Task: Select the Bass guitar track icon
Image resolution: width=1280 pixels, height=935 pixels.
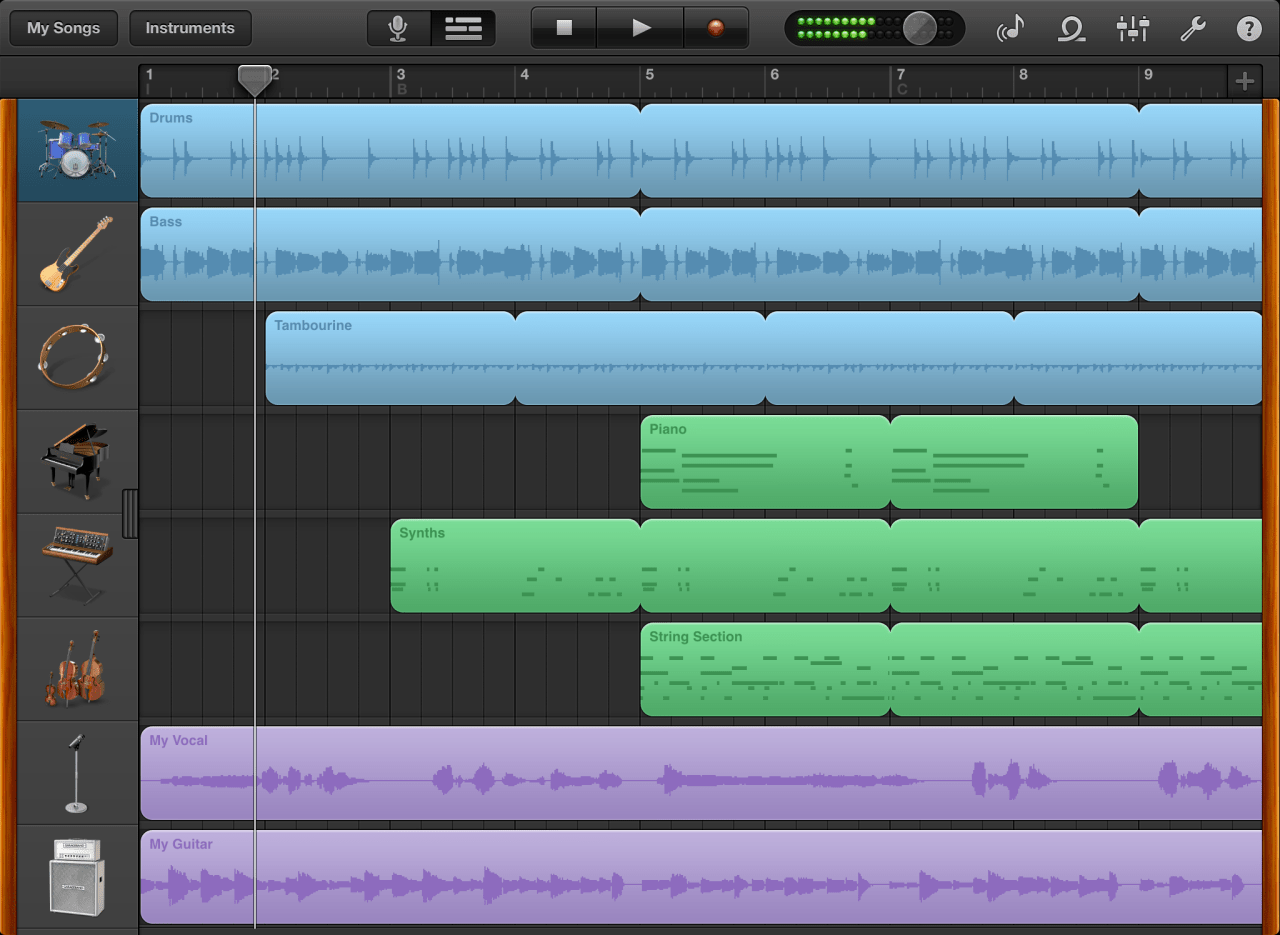Action: click(x=76, y=254)
